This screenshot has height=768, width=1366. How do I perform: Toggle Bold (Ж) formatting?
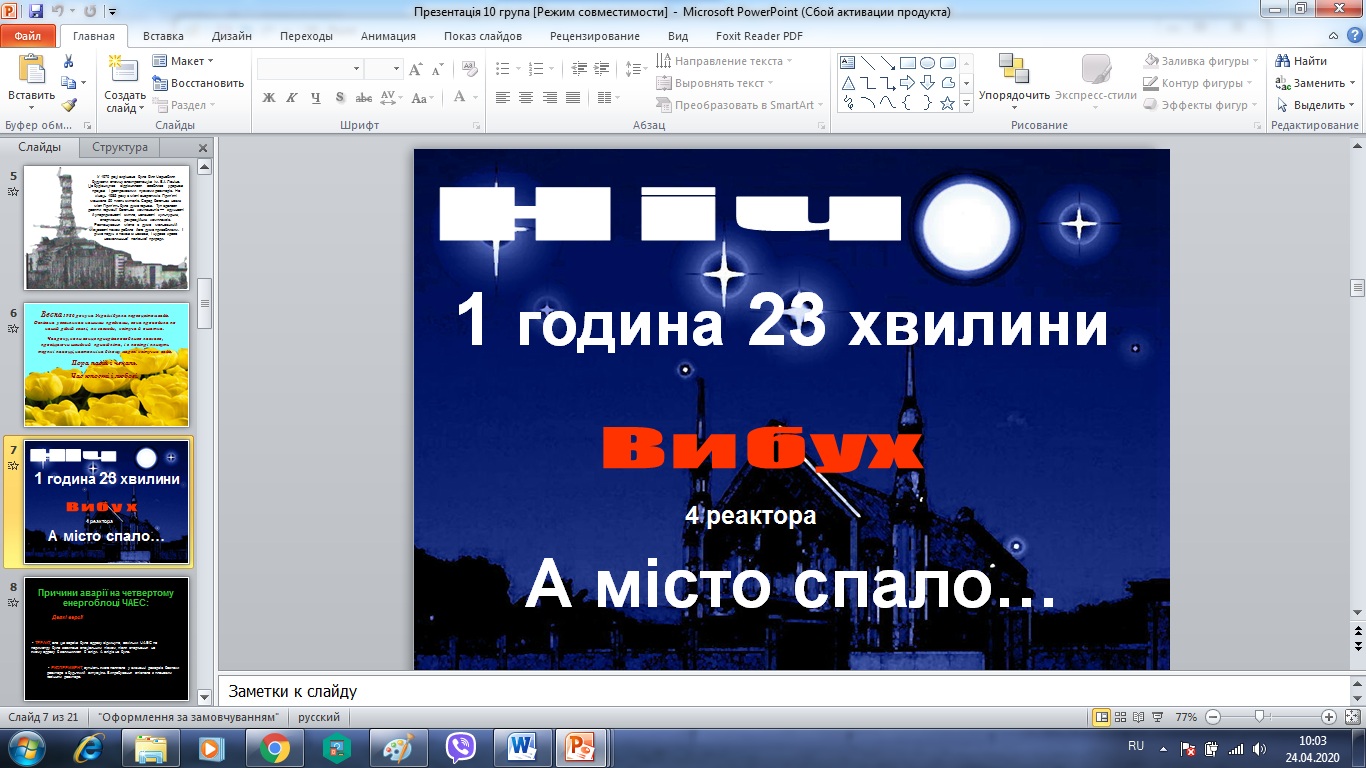[x=268, y=97]
